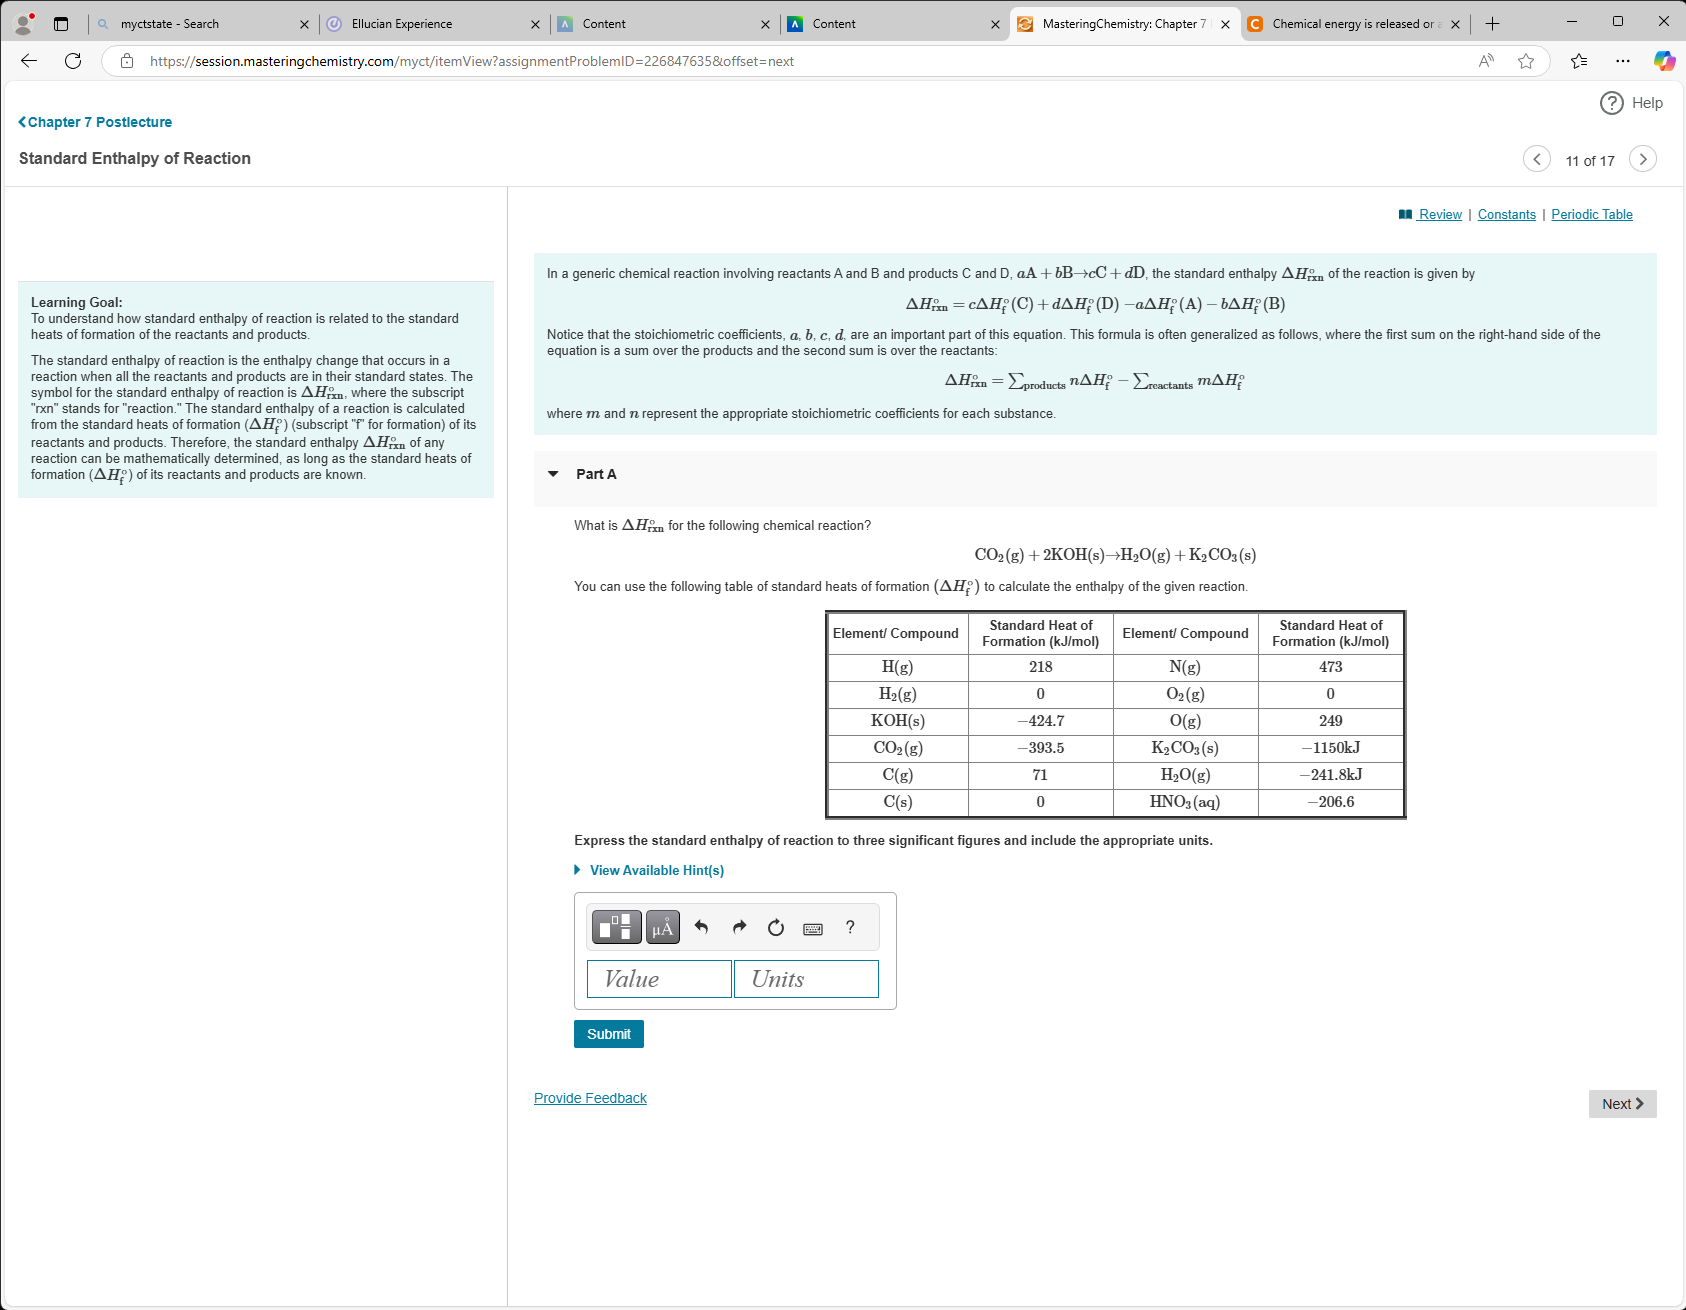
Task: Reset the answer using the circular arrow icon
Action: (775, 926)
